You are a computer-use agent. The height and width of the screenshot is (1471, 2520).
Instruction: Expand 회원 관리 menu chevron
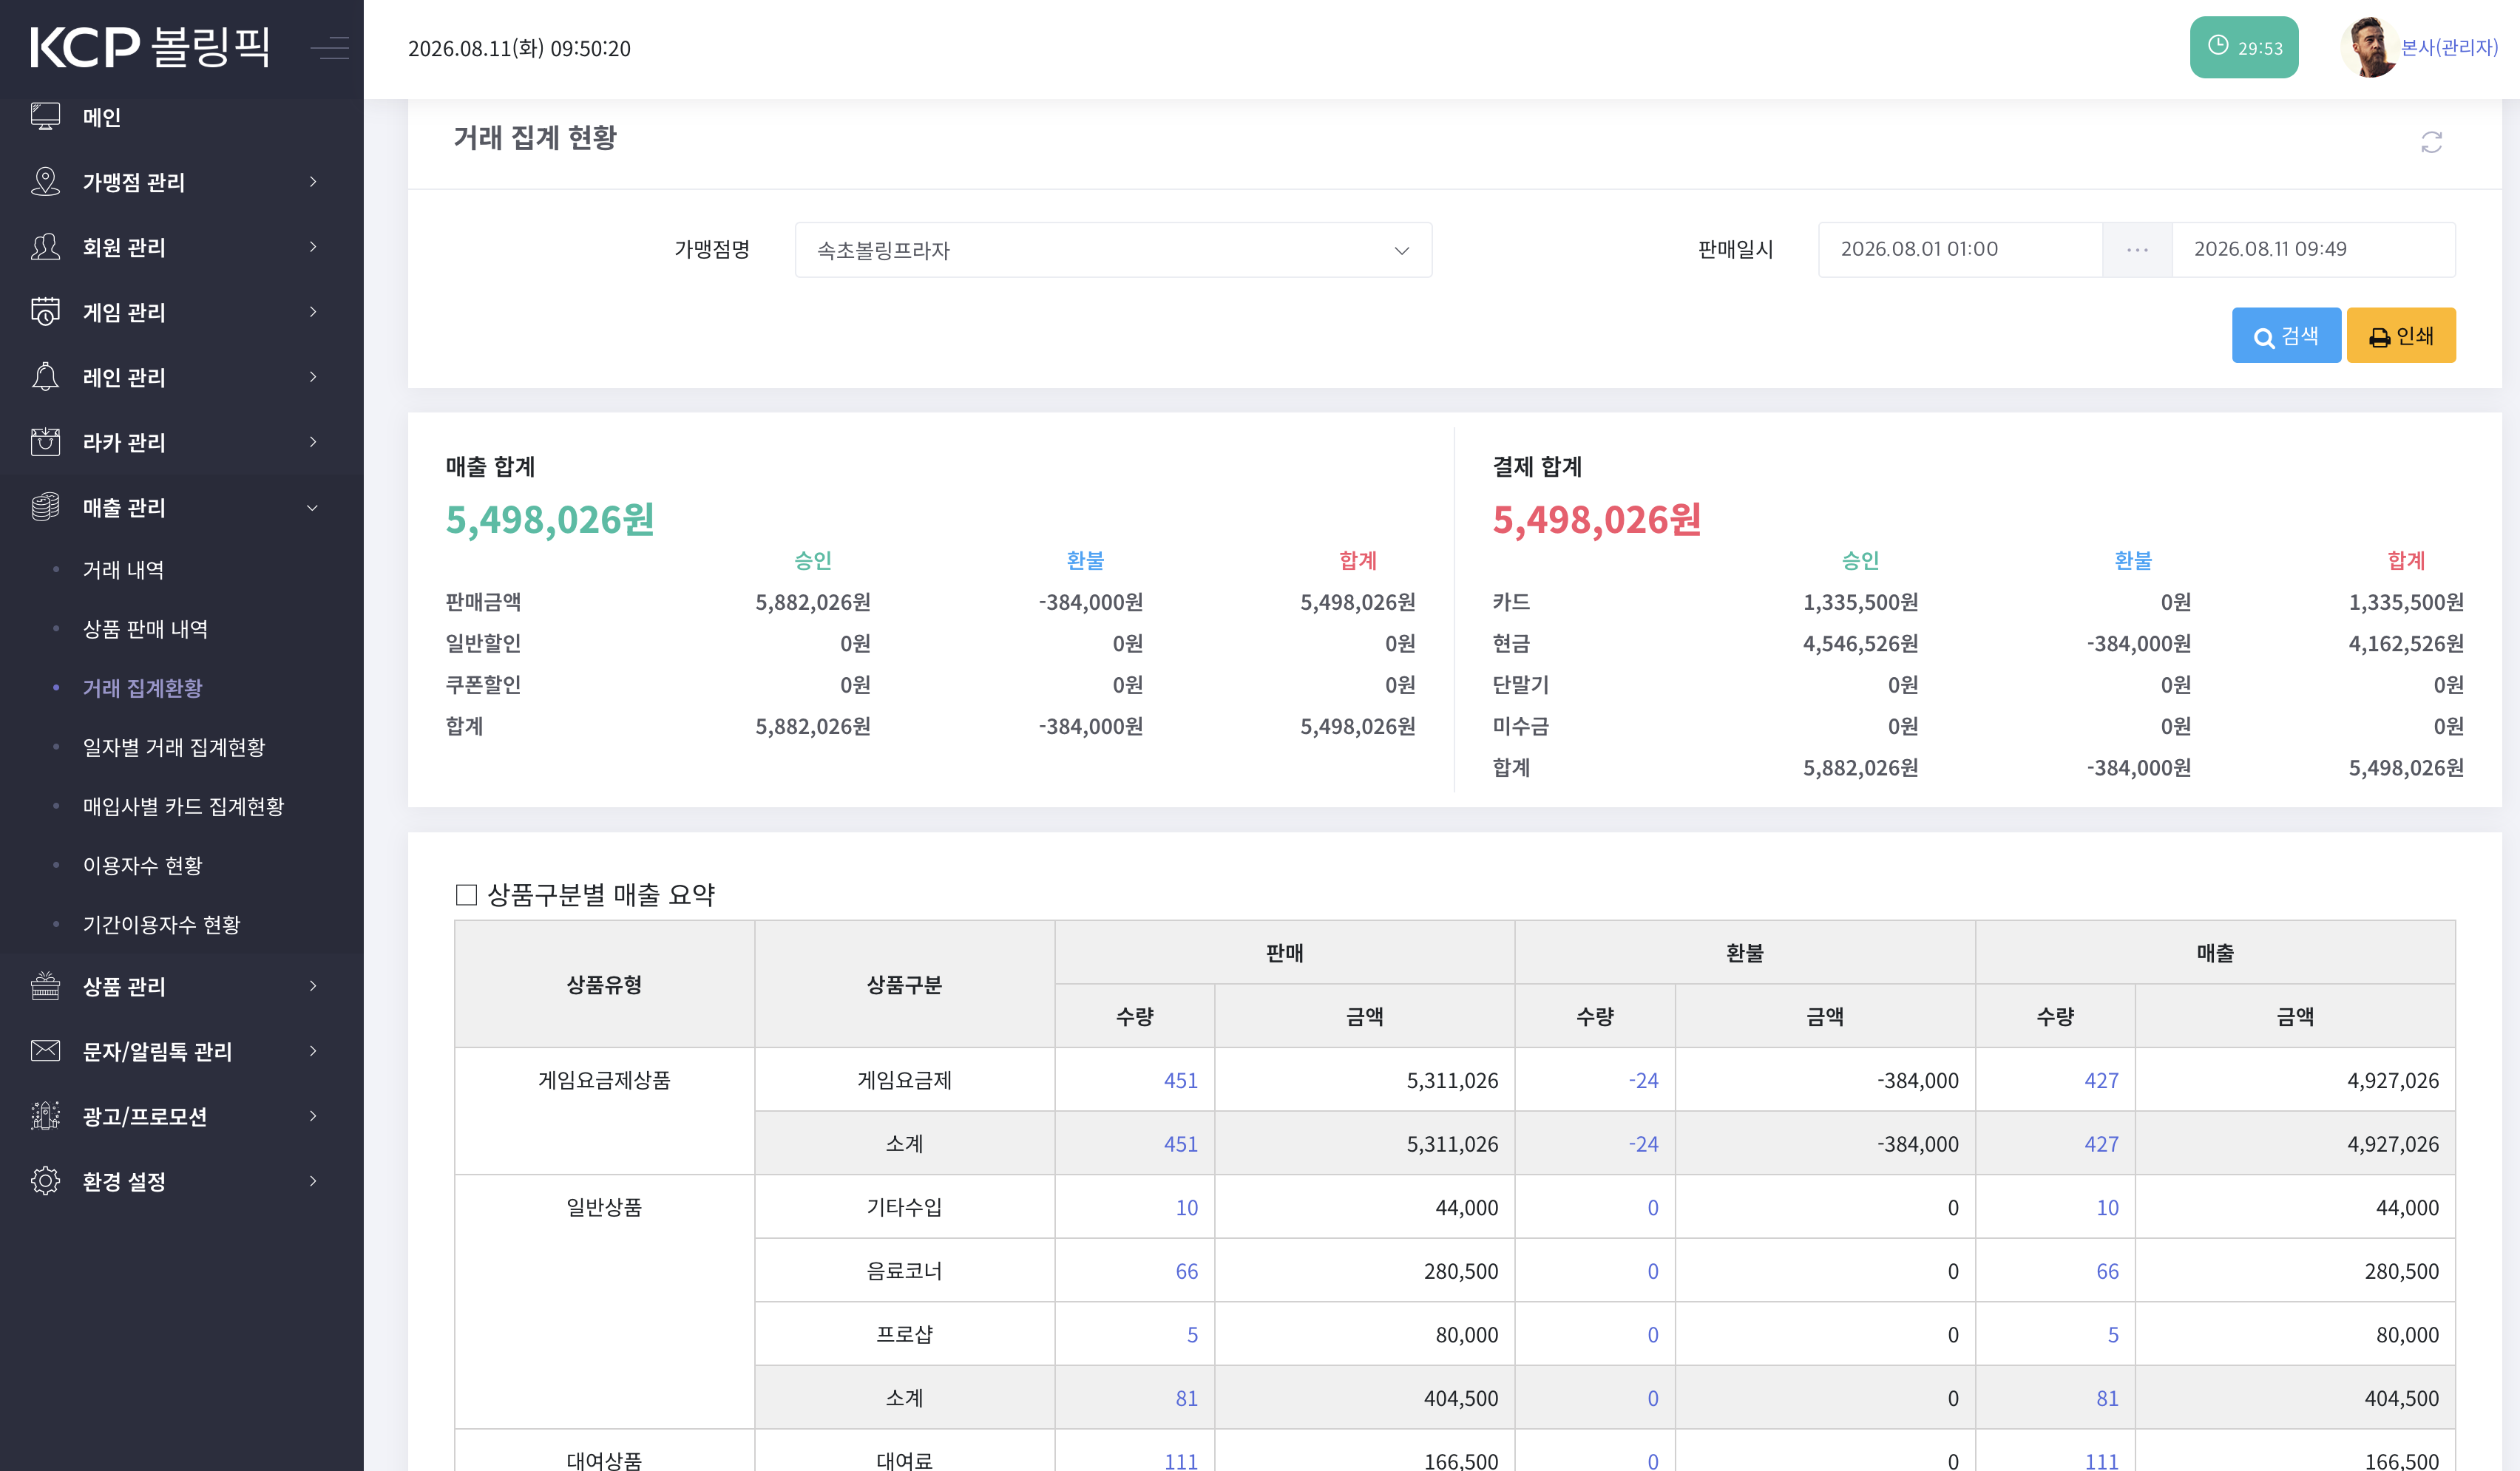313,247
